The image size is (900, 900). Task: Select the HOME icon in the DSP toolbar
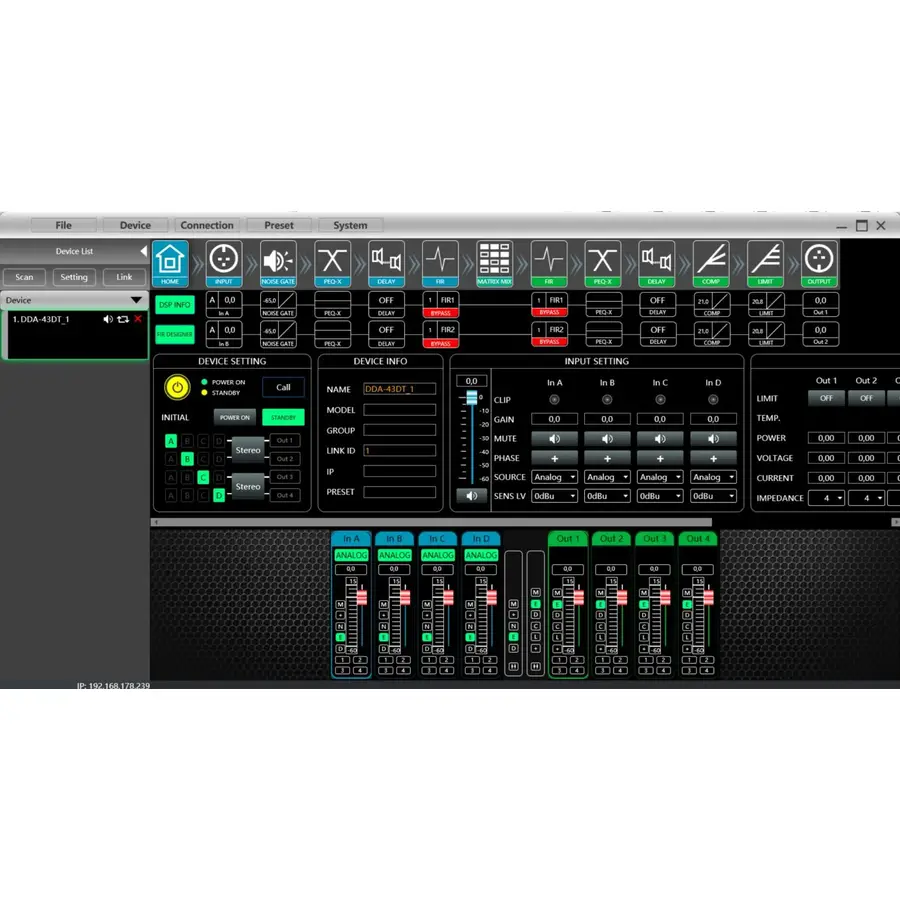pyautogui.click(x=171, y=262)
